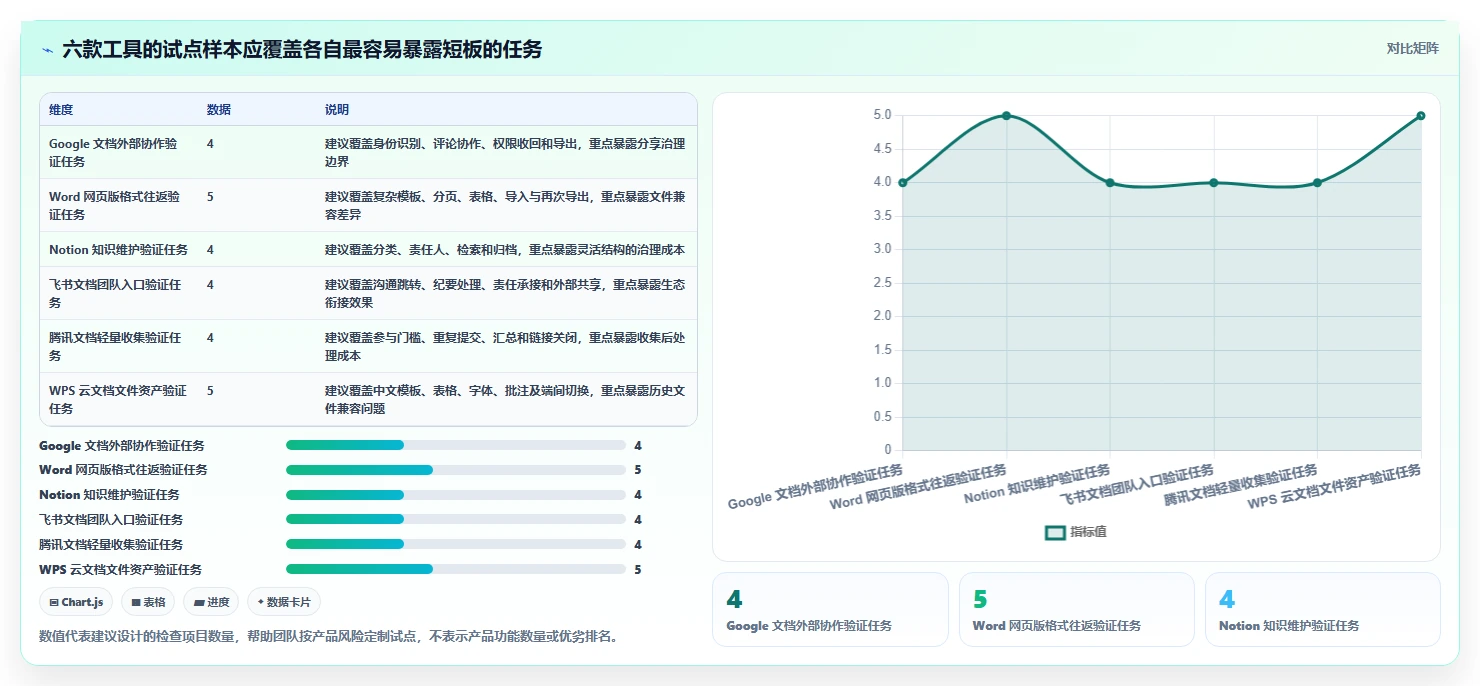
Task: Select the Notion data point on the line chart
Action: coord(1110,183)
